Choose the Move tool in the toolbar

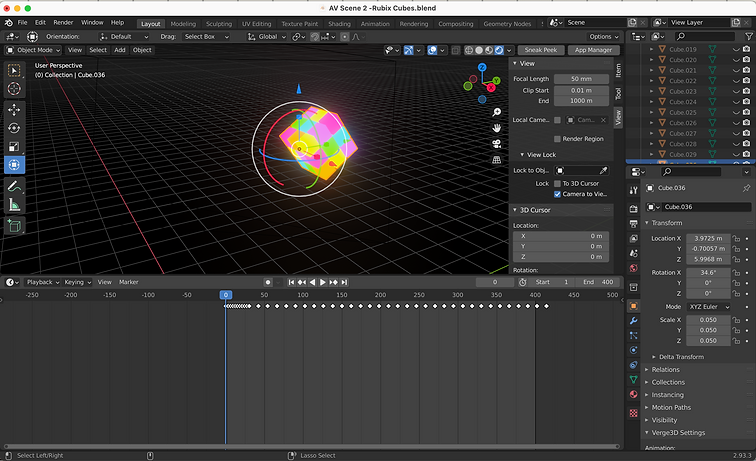click(x=14, y=109)
